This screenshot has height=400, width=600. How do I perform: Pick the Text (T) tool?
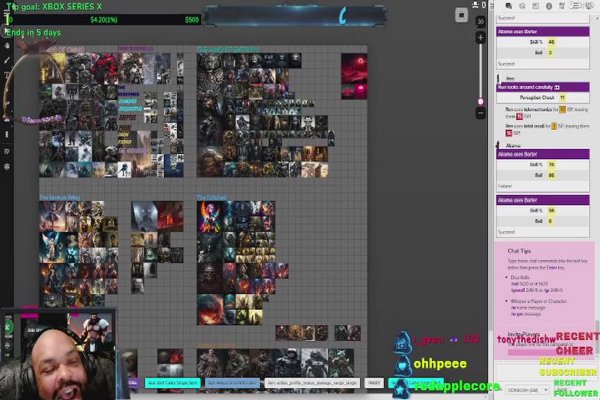click(x=7, y=75)
